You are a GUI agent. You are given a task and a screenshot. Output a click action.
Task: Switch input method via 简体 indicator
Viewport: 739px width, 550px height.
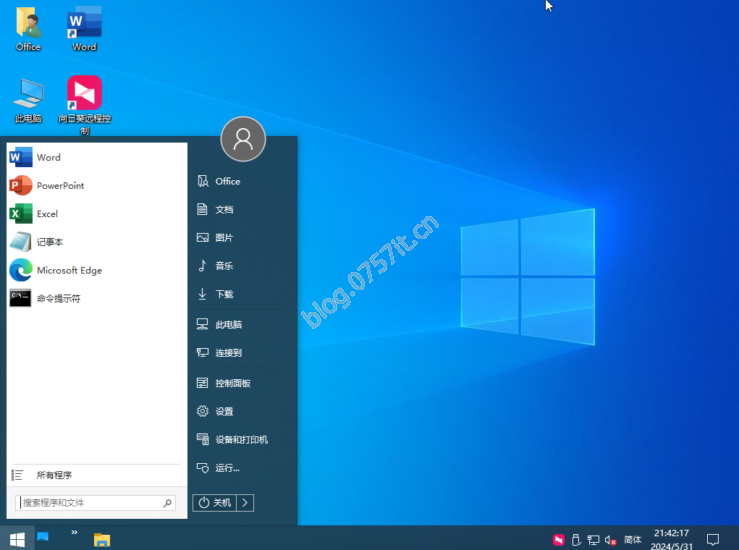coord(632,540)
